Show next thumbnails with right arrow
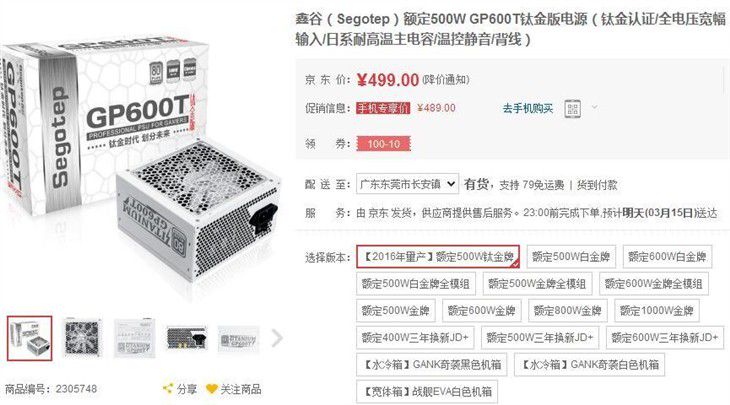 277,338
